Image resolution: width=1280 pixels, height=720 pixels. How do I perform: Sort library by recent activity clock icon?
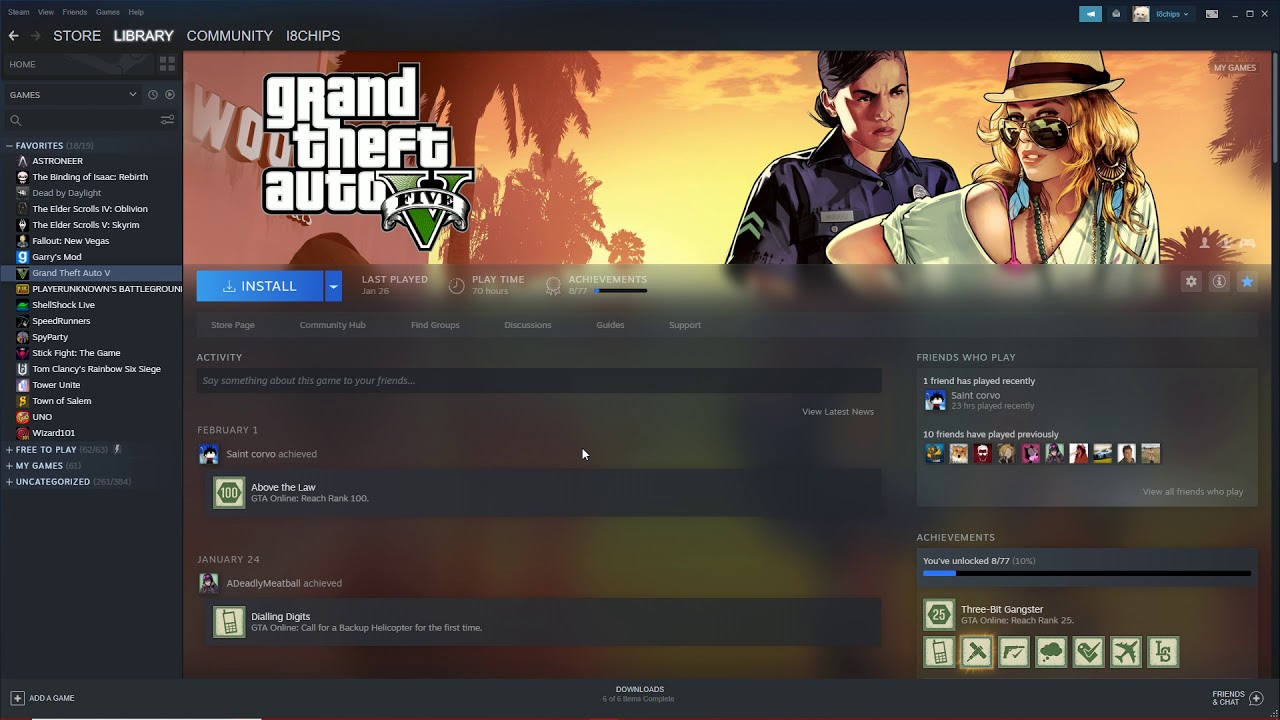tap(153, 94)
